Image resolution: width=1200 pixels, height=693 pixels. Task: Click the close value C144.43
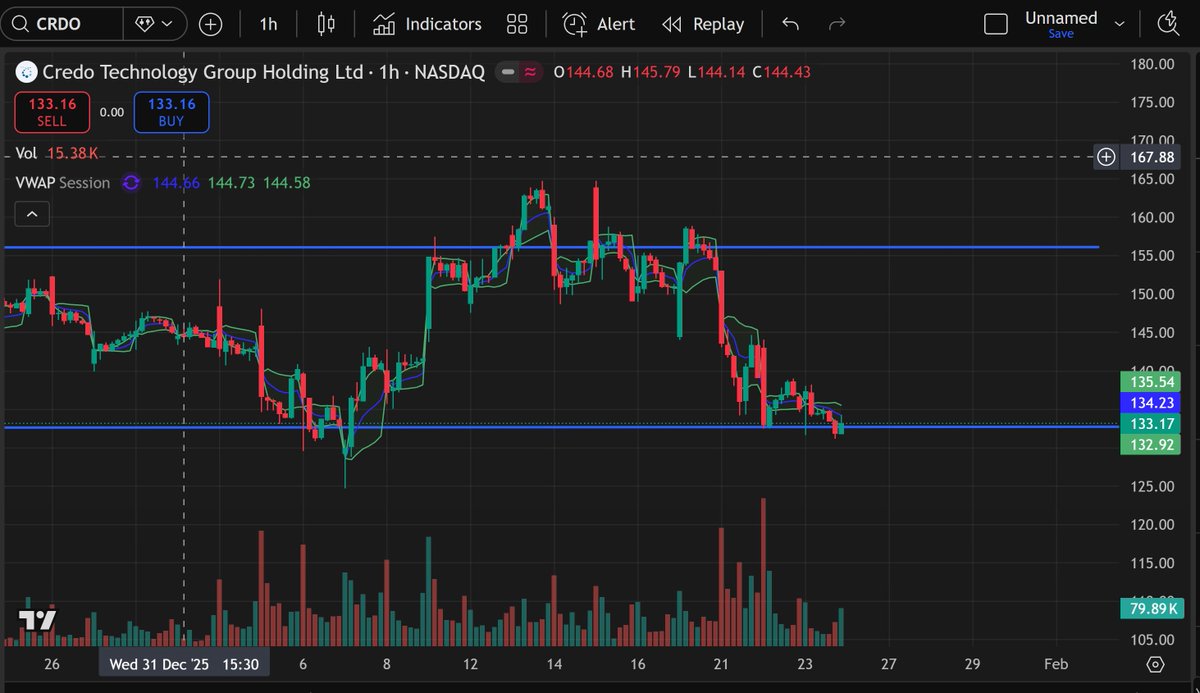pos(781,72)
